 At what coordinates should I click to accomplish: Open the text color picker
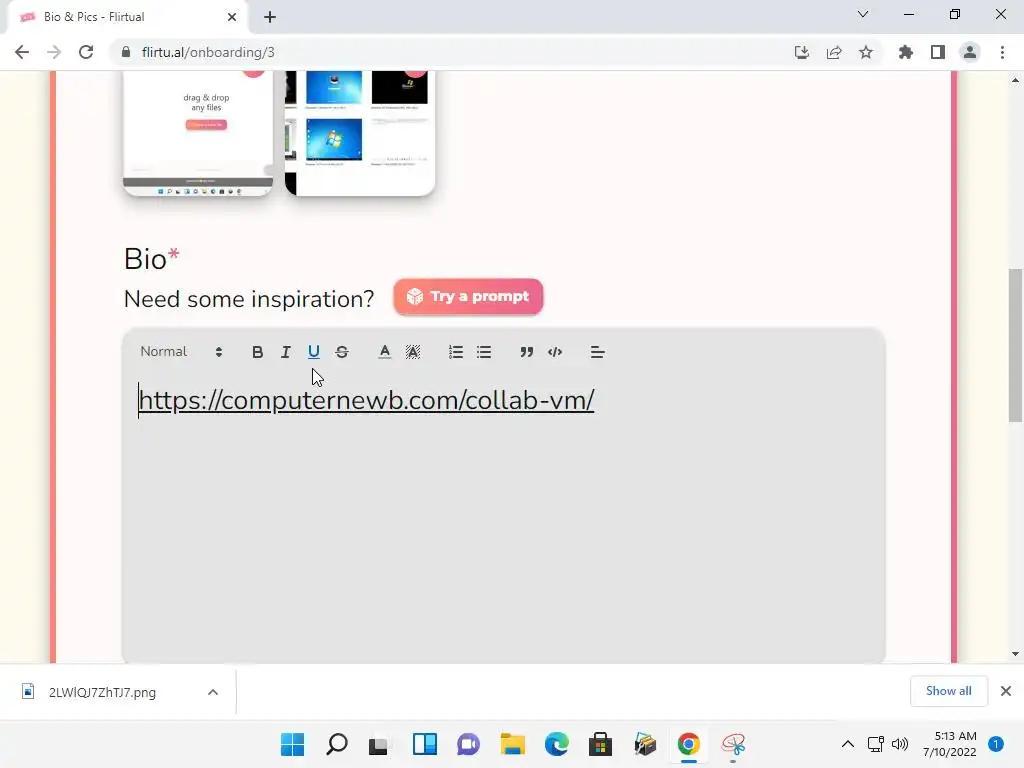pos(385,352)
